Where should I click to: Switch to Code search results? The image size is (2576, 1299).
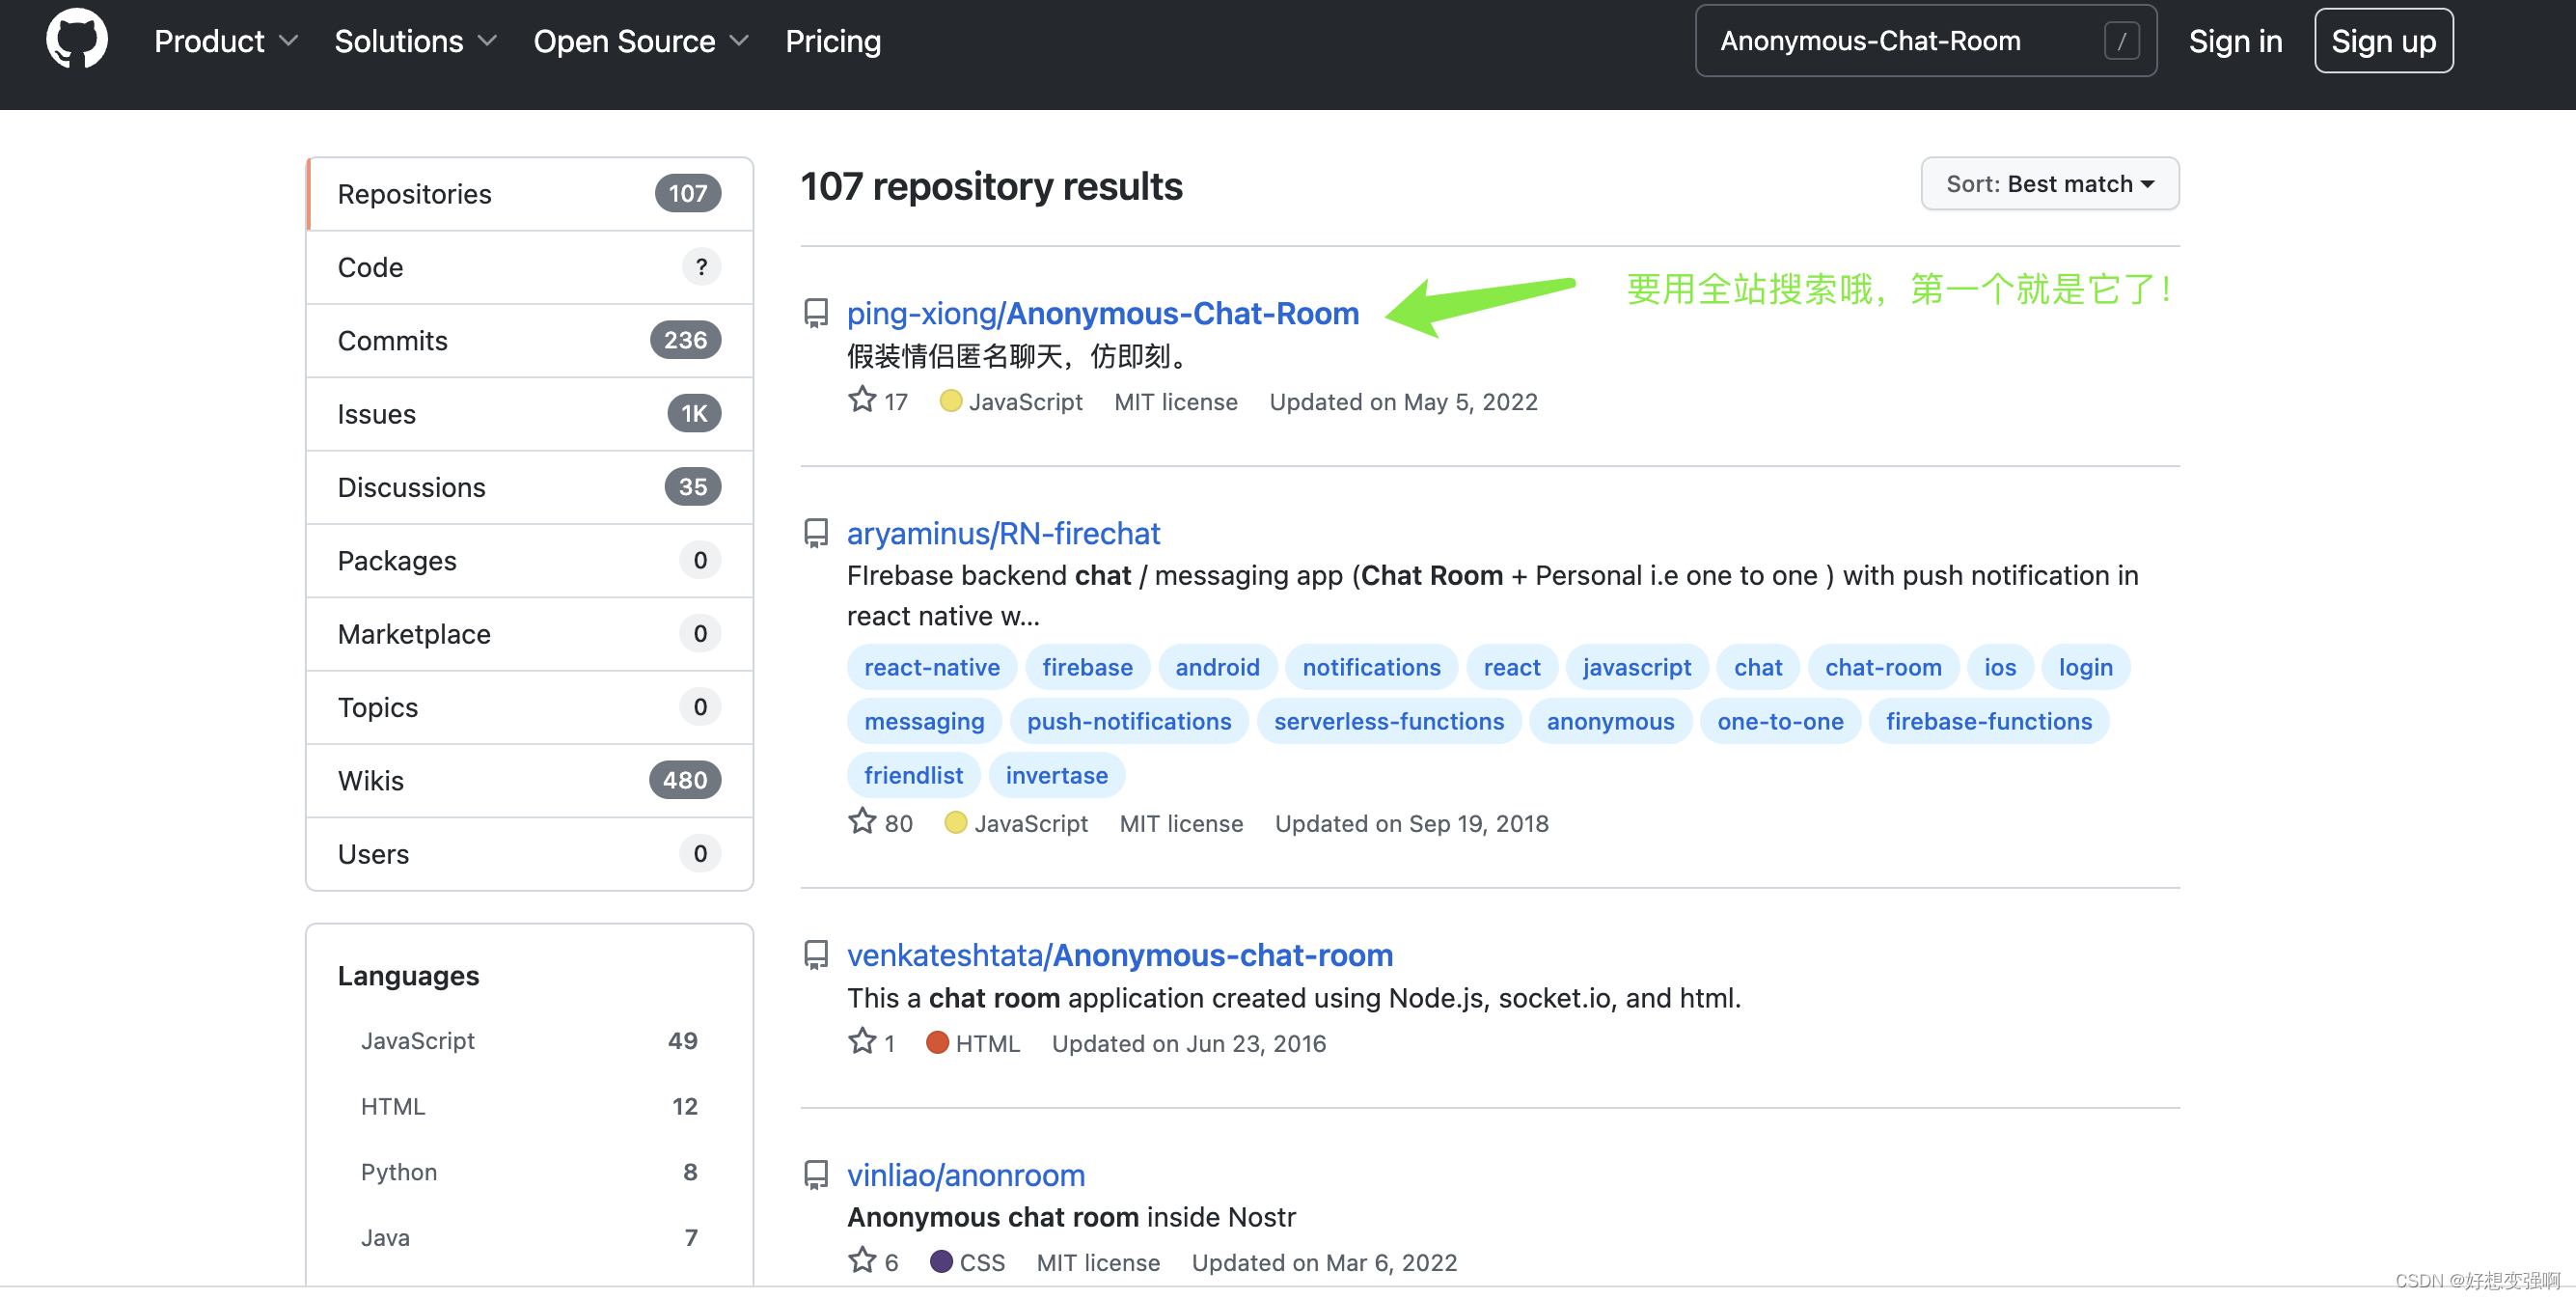[x=529, y=267]
